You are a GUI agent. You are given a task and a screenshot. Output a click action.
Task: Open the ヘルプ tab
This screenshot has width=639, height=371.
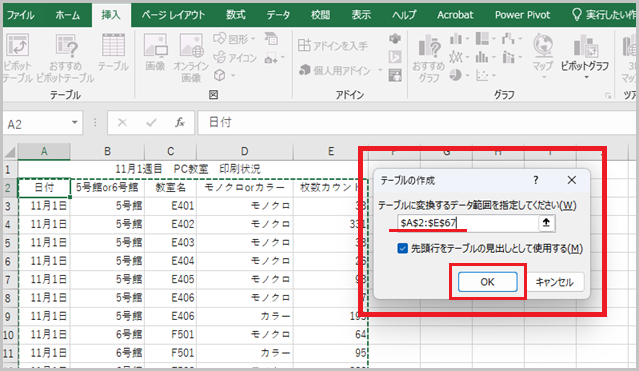[x=404, y=15]
